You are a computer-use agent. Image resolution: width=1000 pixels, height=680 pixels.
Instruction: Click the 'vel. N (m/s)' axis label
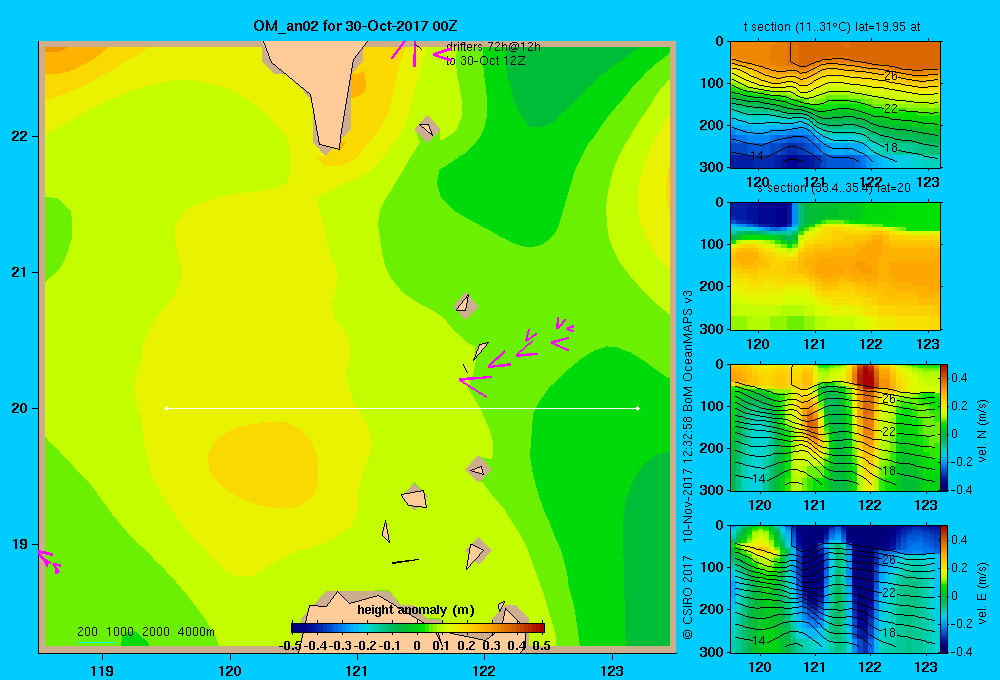[983, 431]
